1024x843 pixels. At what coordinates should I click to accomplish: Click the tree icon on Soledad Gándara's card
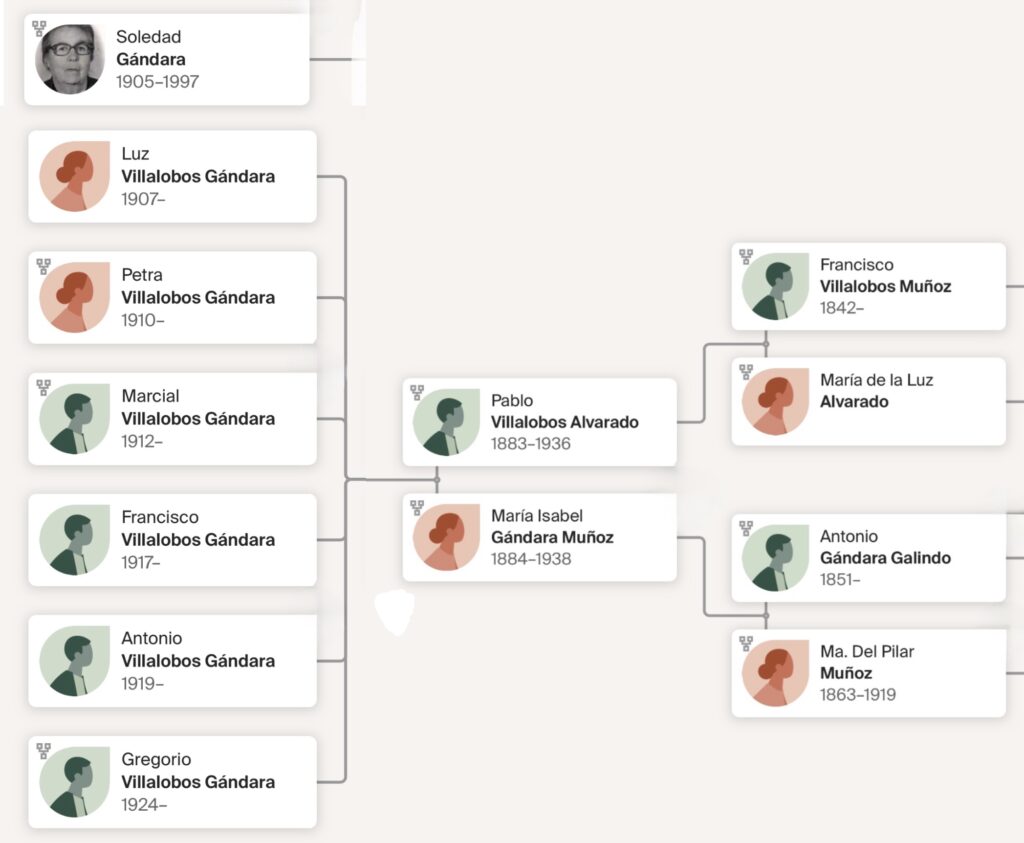coord(39,29)
